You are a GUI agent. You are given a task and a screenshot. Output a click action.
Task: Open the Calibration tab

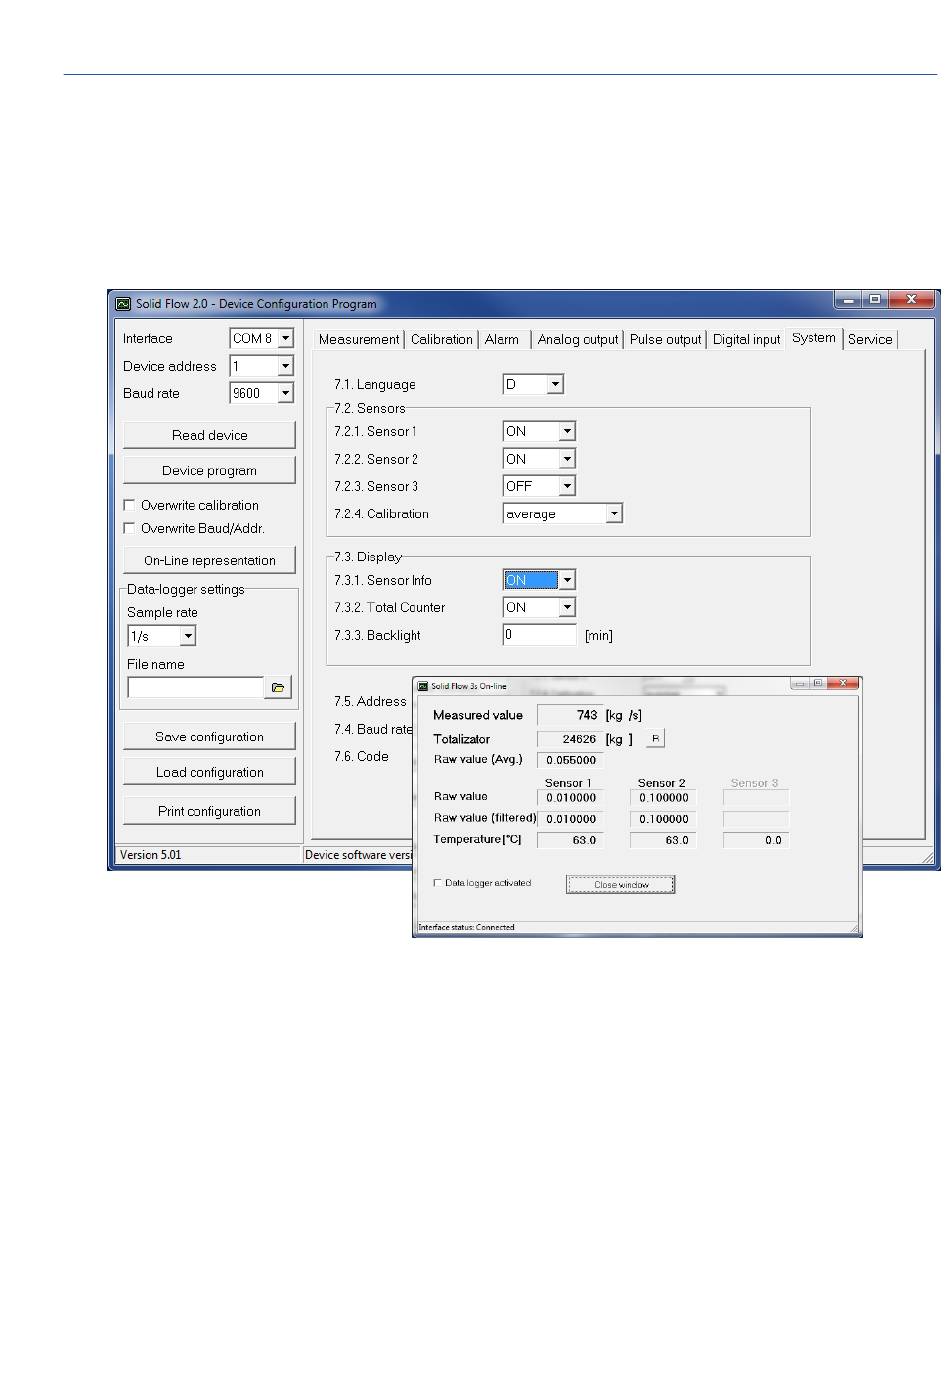pyautogui.click(x=442, y=340)
